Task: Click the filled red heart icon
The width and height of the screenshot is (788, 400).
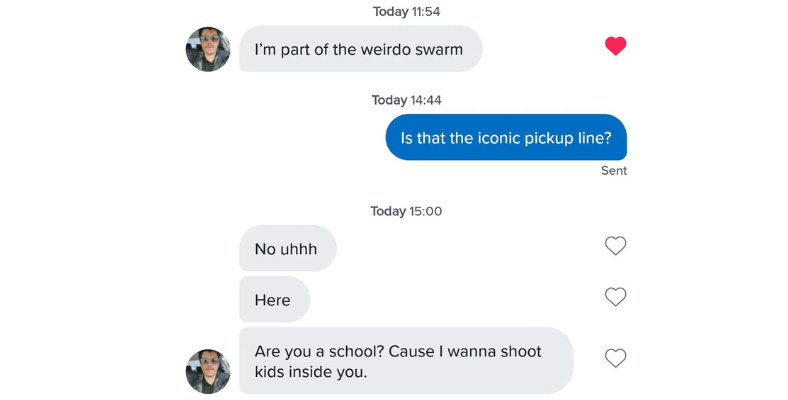Action: coord(615,46)
